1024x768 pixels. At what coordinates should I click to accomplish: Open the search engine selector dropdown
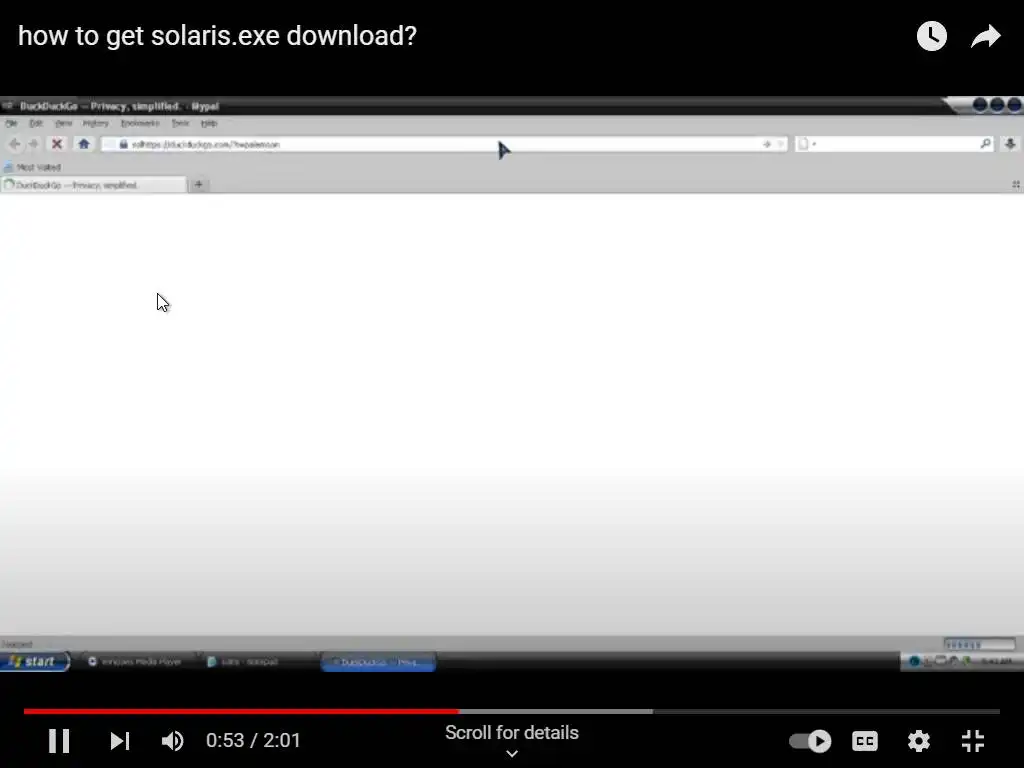click(807, 144)
